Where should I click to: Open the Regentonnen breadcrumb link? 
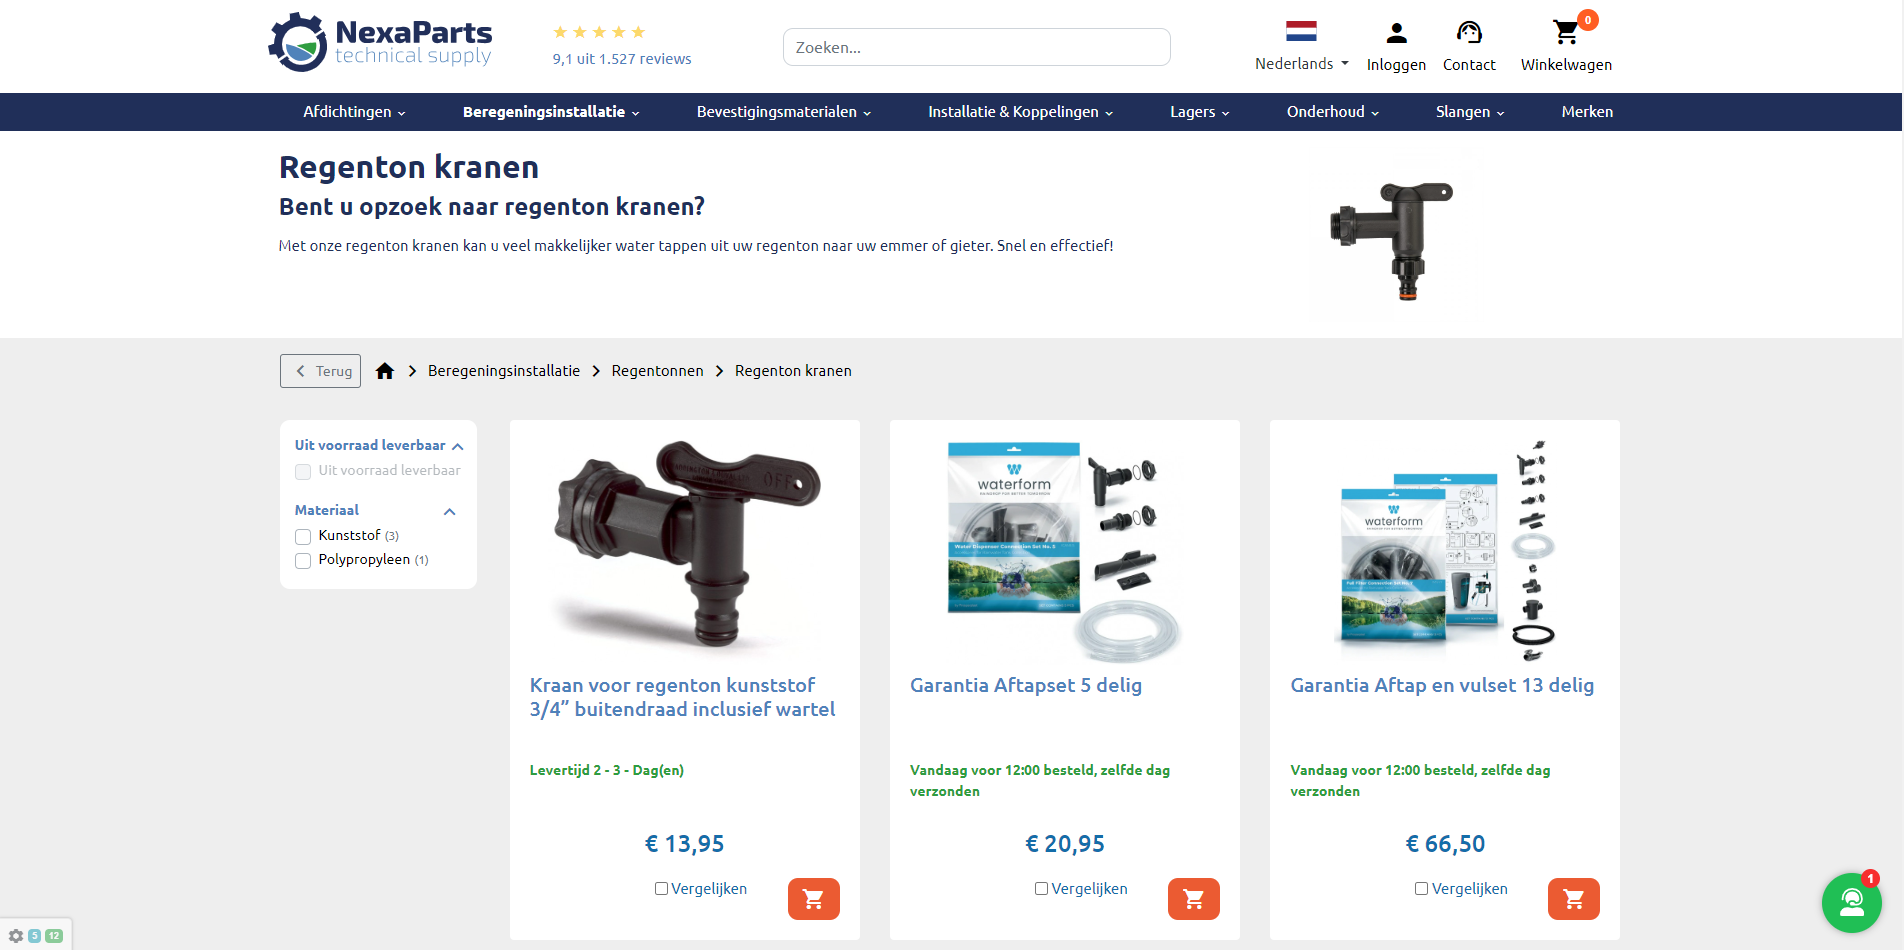[657, 371]
